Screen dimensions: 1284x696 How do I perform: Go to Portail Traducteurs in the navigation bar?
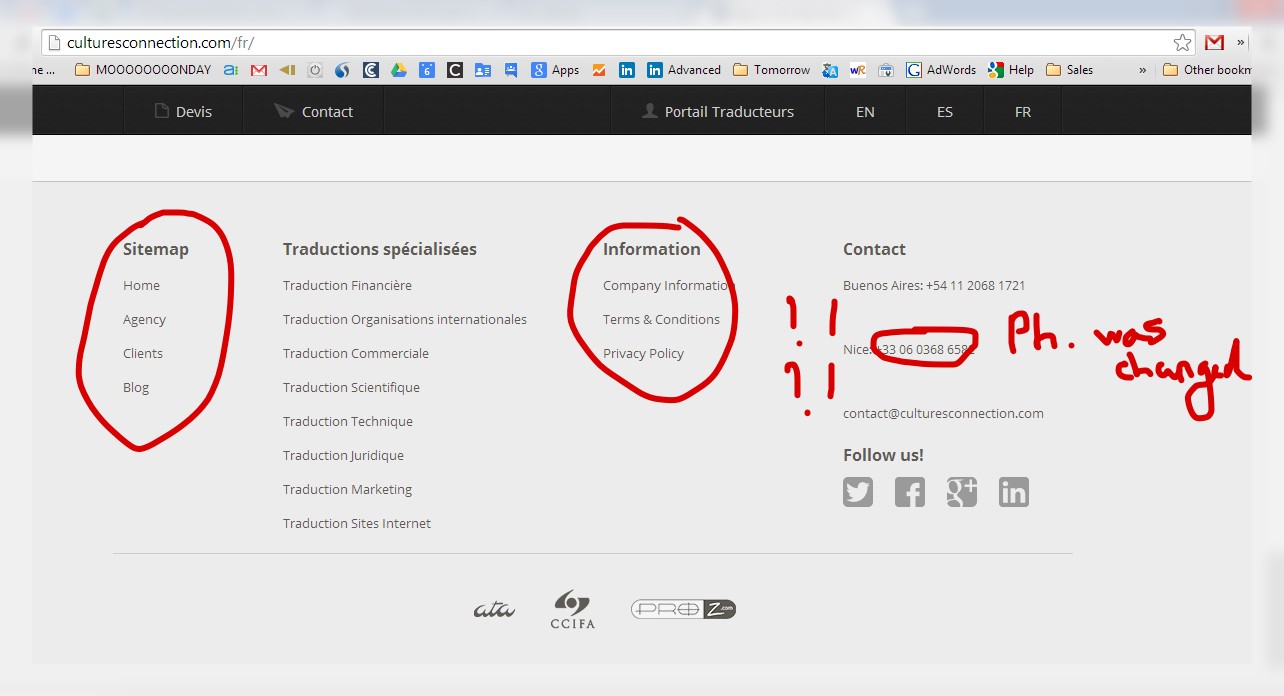(718, 112)
